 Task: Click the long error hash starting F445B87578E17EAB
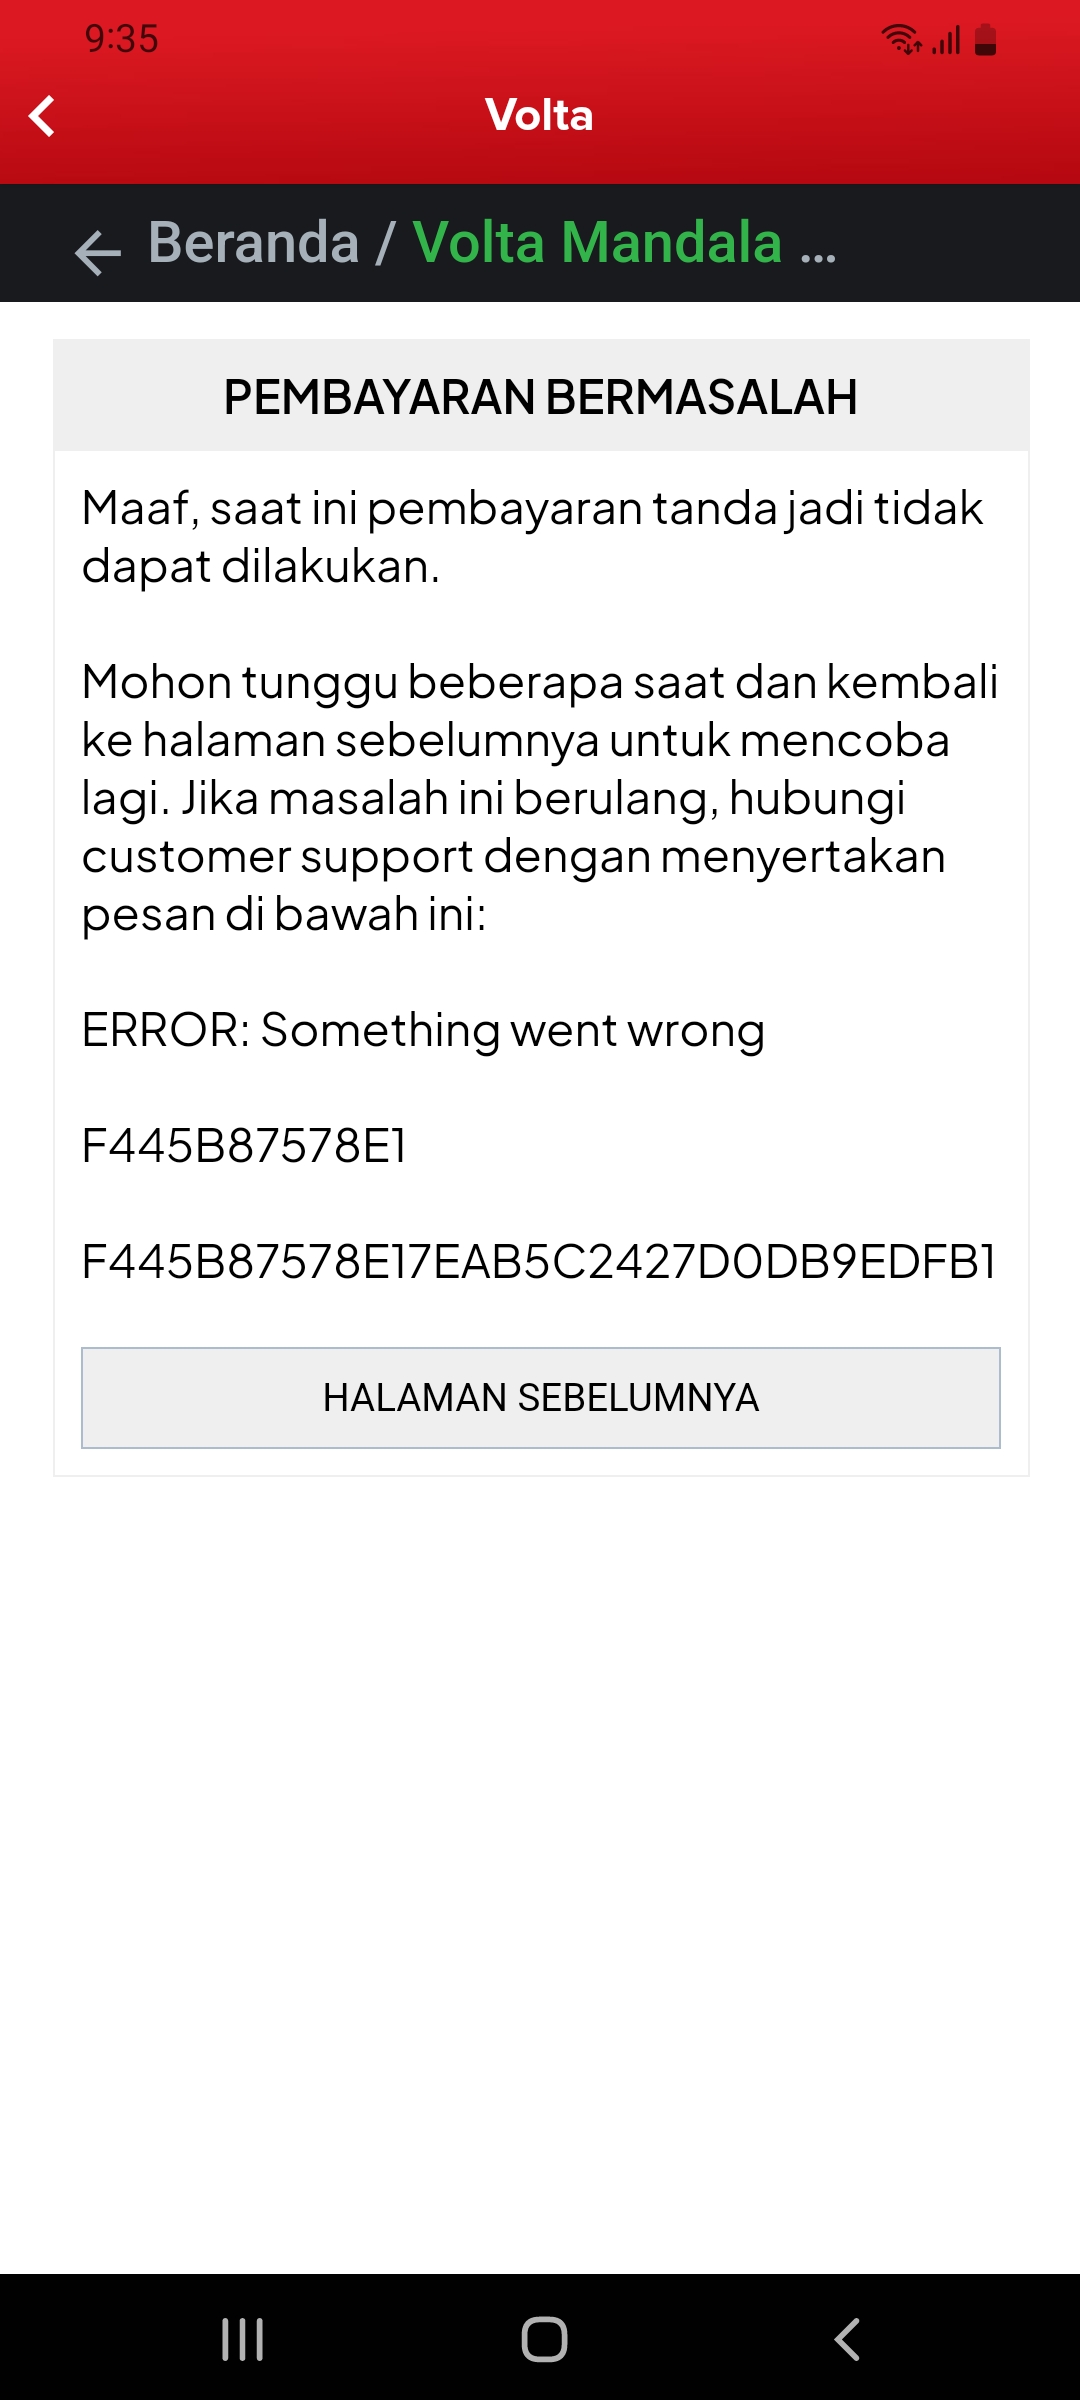point(539,1262)
